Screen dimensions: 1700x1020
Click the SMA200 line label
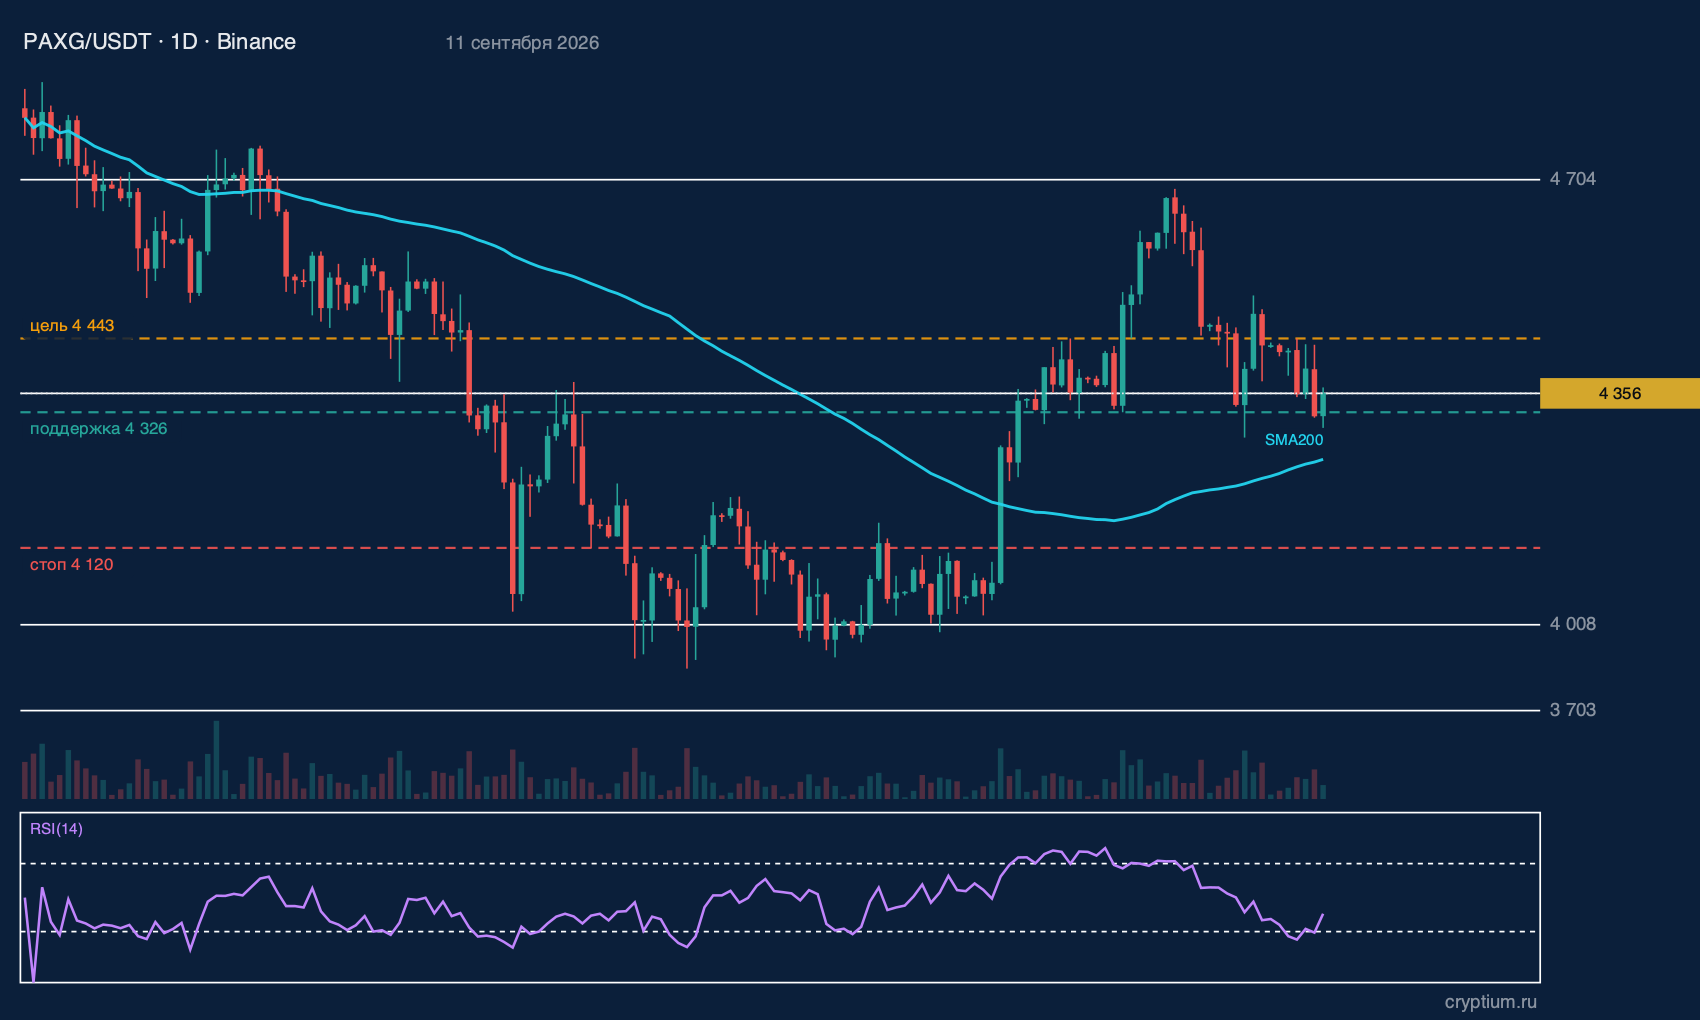1294,440
